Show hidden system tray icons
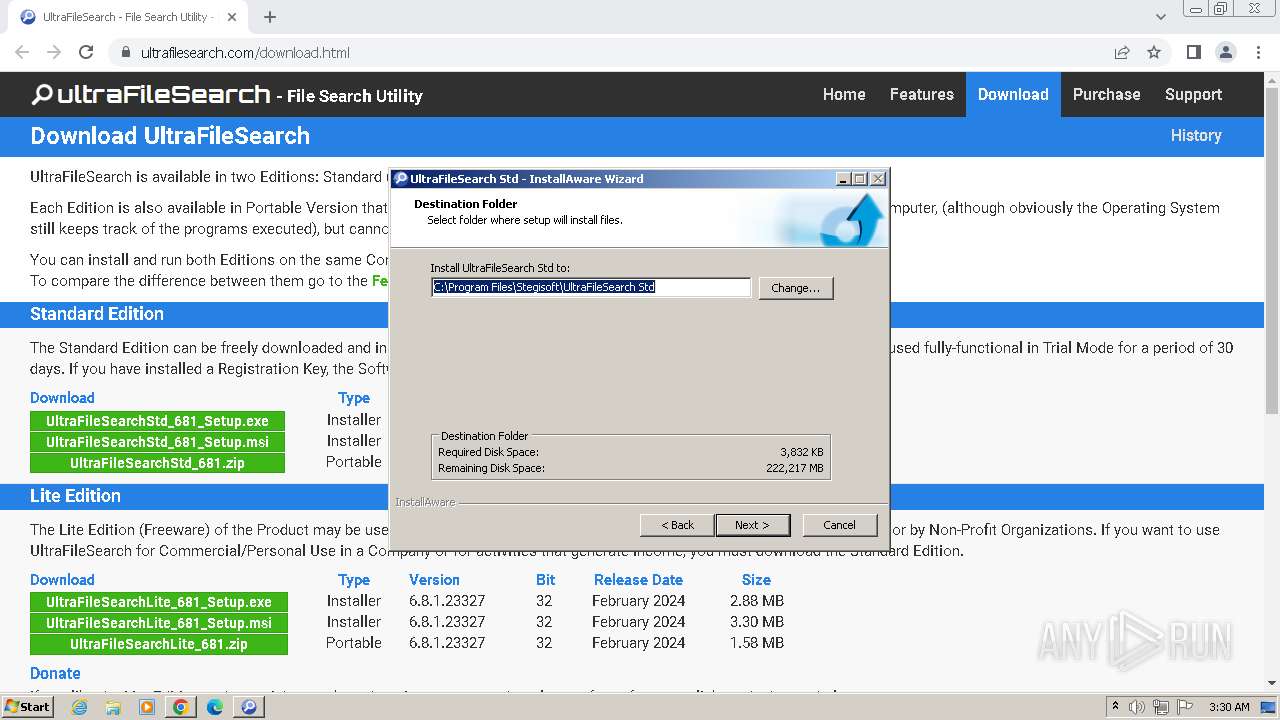 point(1115,707)
